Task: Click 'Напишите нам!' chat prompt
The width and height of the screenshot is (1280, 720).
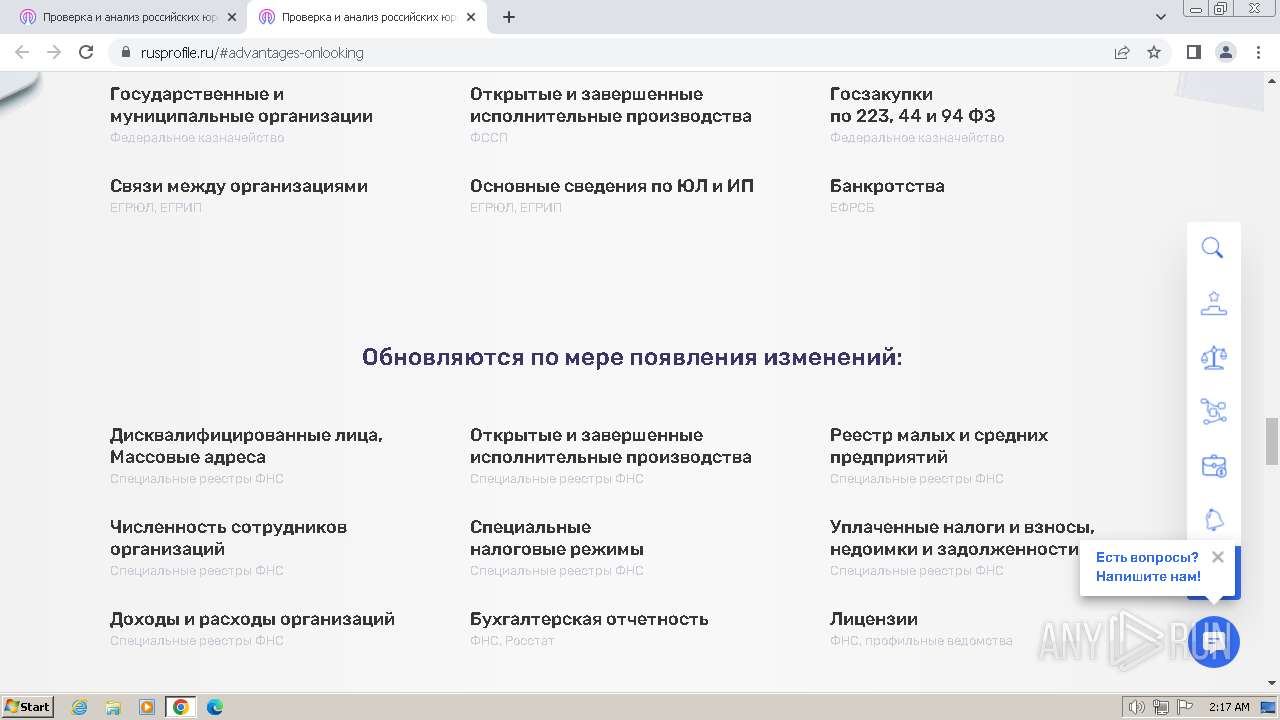Action: tap(1148, 576)
